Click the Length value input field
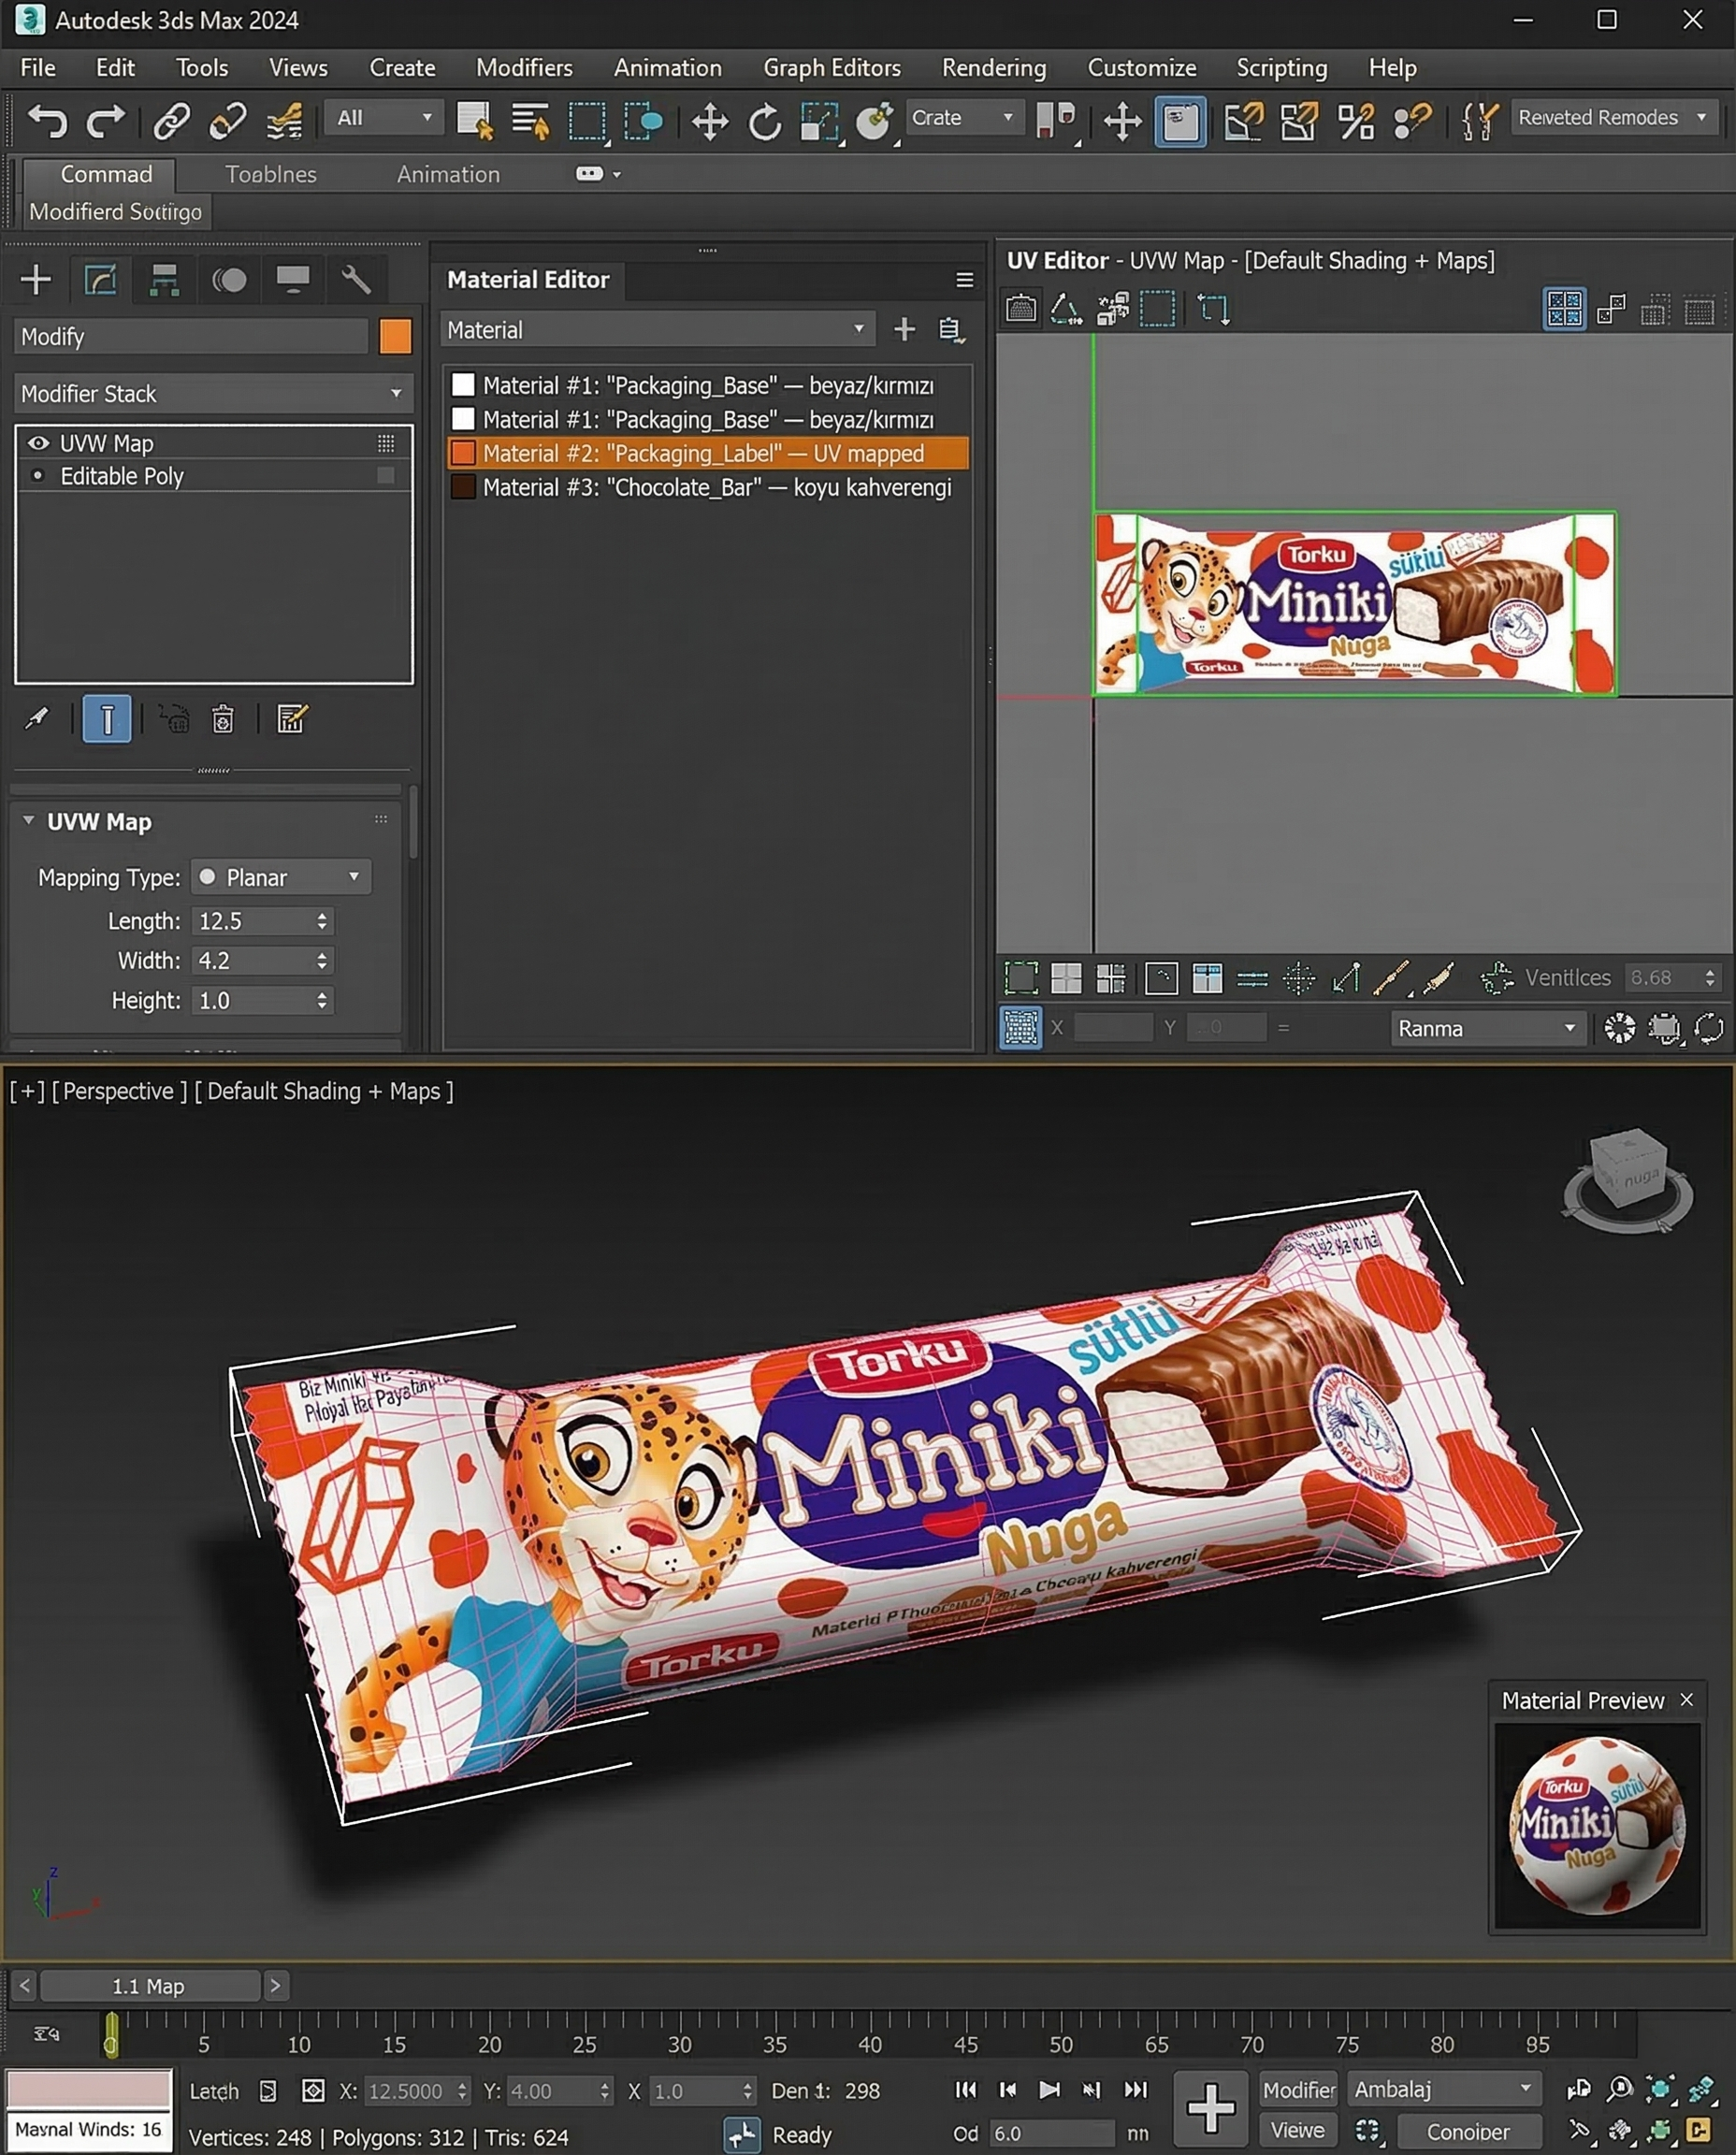The height and width of the screenshot is (2155, 1736). [x=253, y=921]
